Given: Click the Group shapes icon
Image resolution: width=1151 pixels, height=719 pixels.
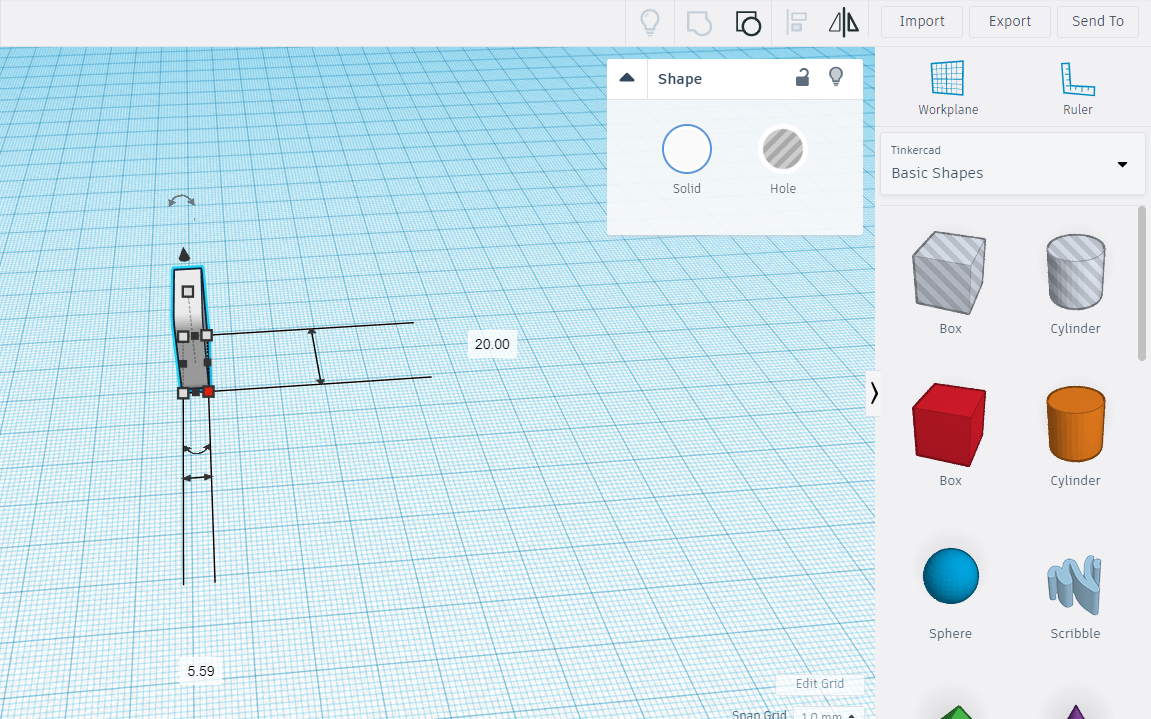Looking at the screenshot, I should pos(699,23).
